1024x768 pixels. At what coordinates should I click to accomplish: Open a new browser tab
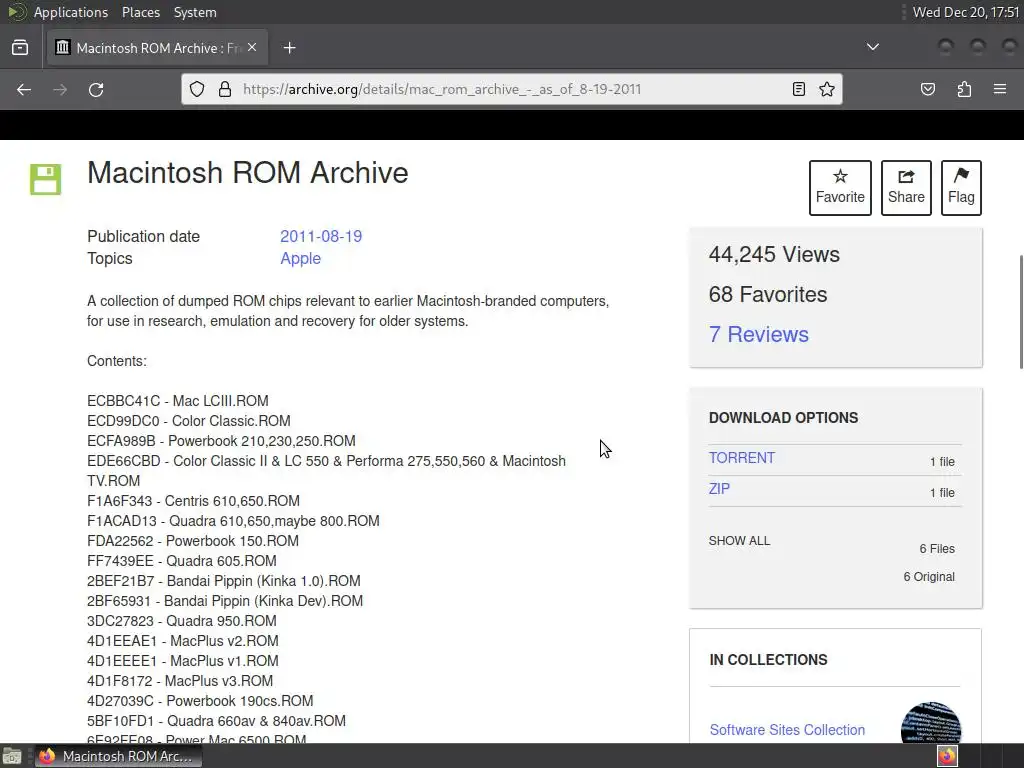[290, 48]
